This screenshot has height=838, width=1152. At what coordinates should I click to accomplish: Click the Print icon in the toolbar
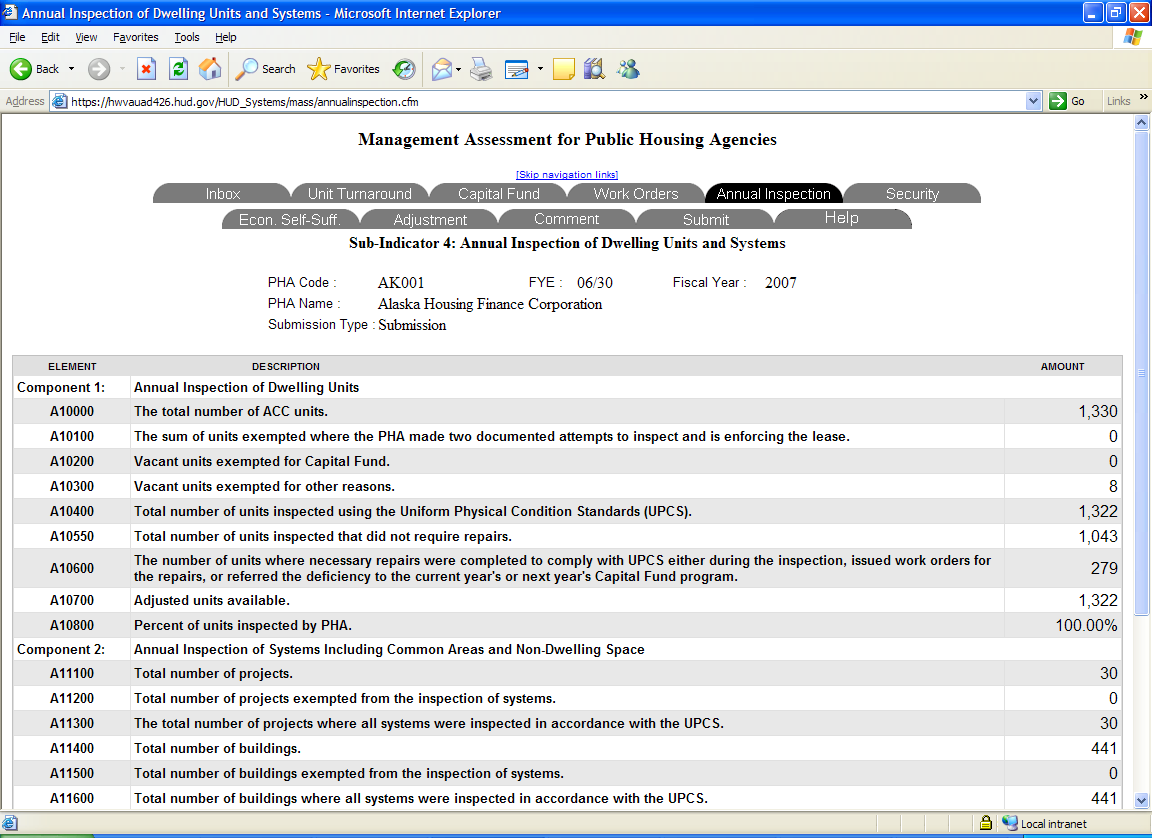pos(481,69)
